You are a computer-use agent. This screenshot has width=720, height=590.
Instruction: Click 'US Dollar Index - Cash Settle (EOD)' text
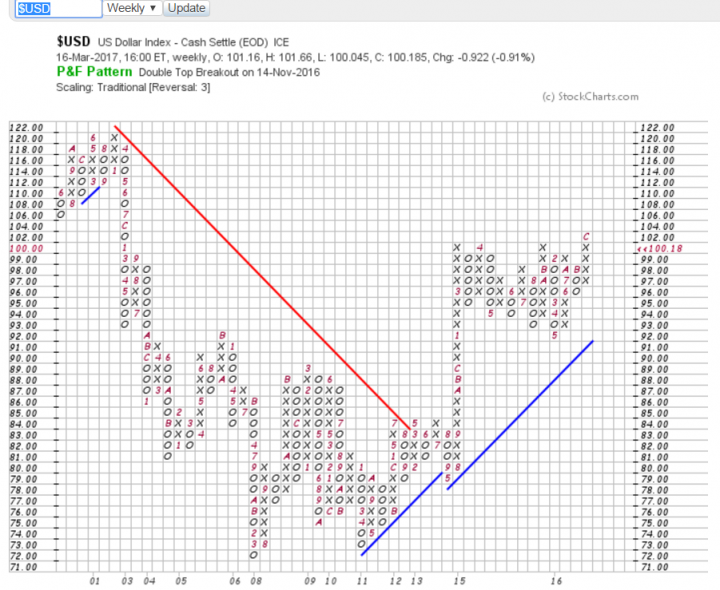(x=183, y=42)
